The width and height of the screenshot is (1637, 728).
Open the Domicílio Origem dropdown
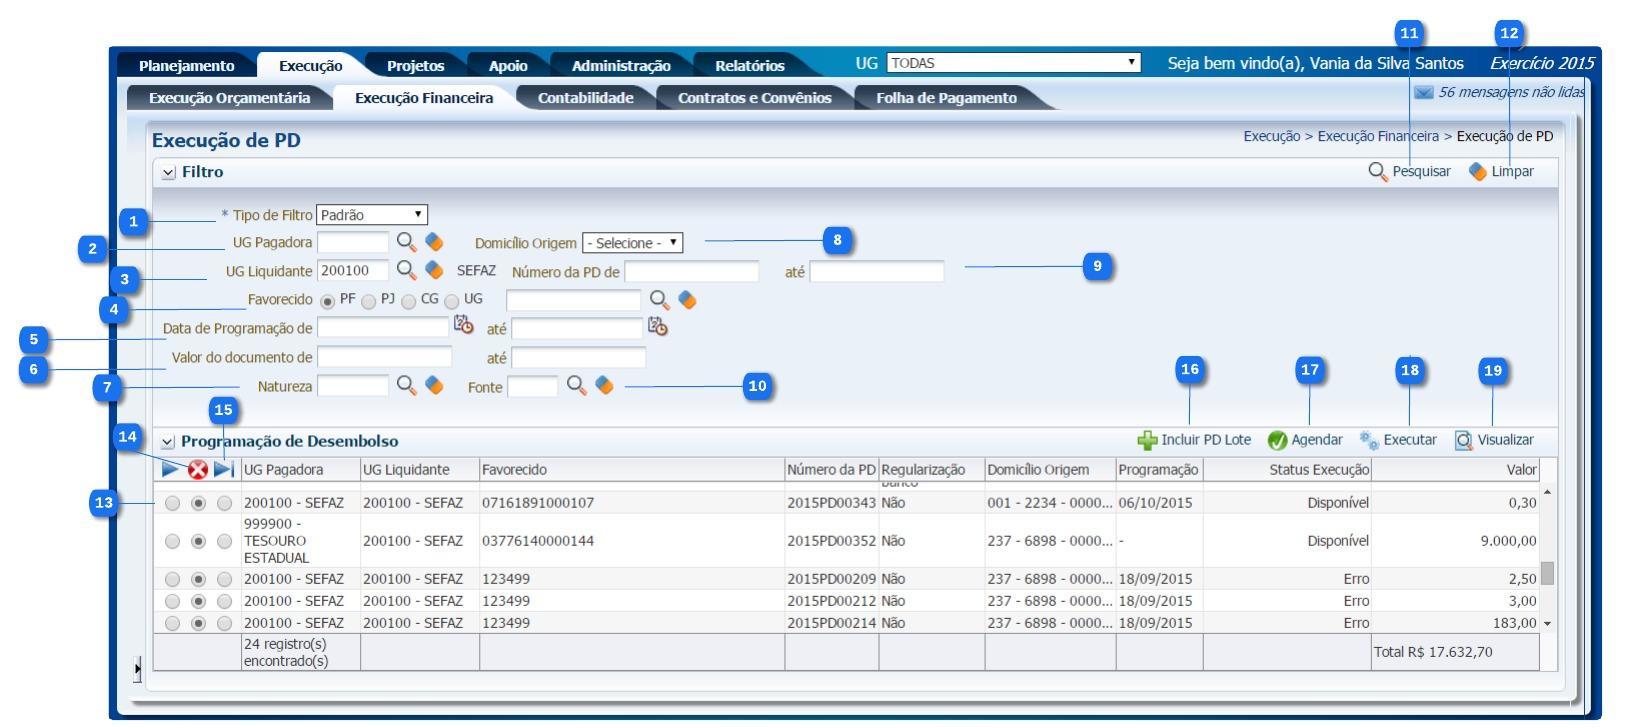coord(632,243)
